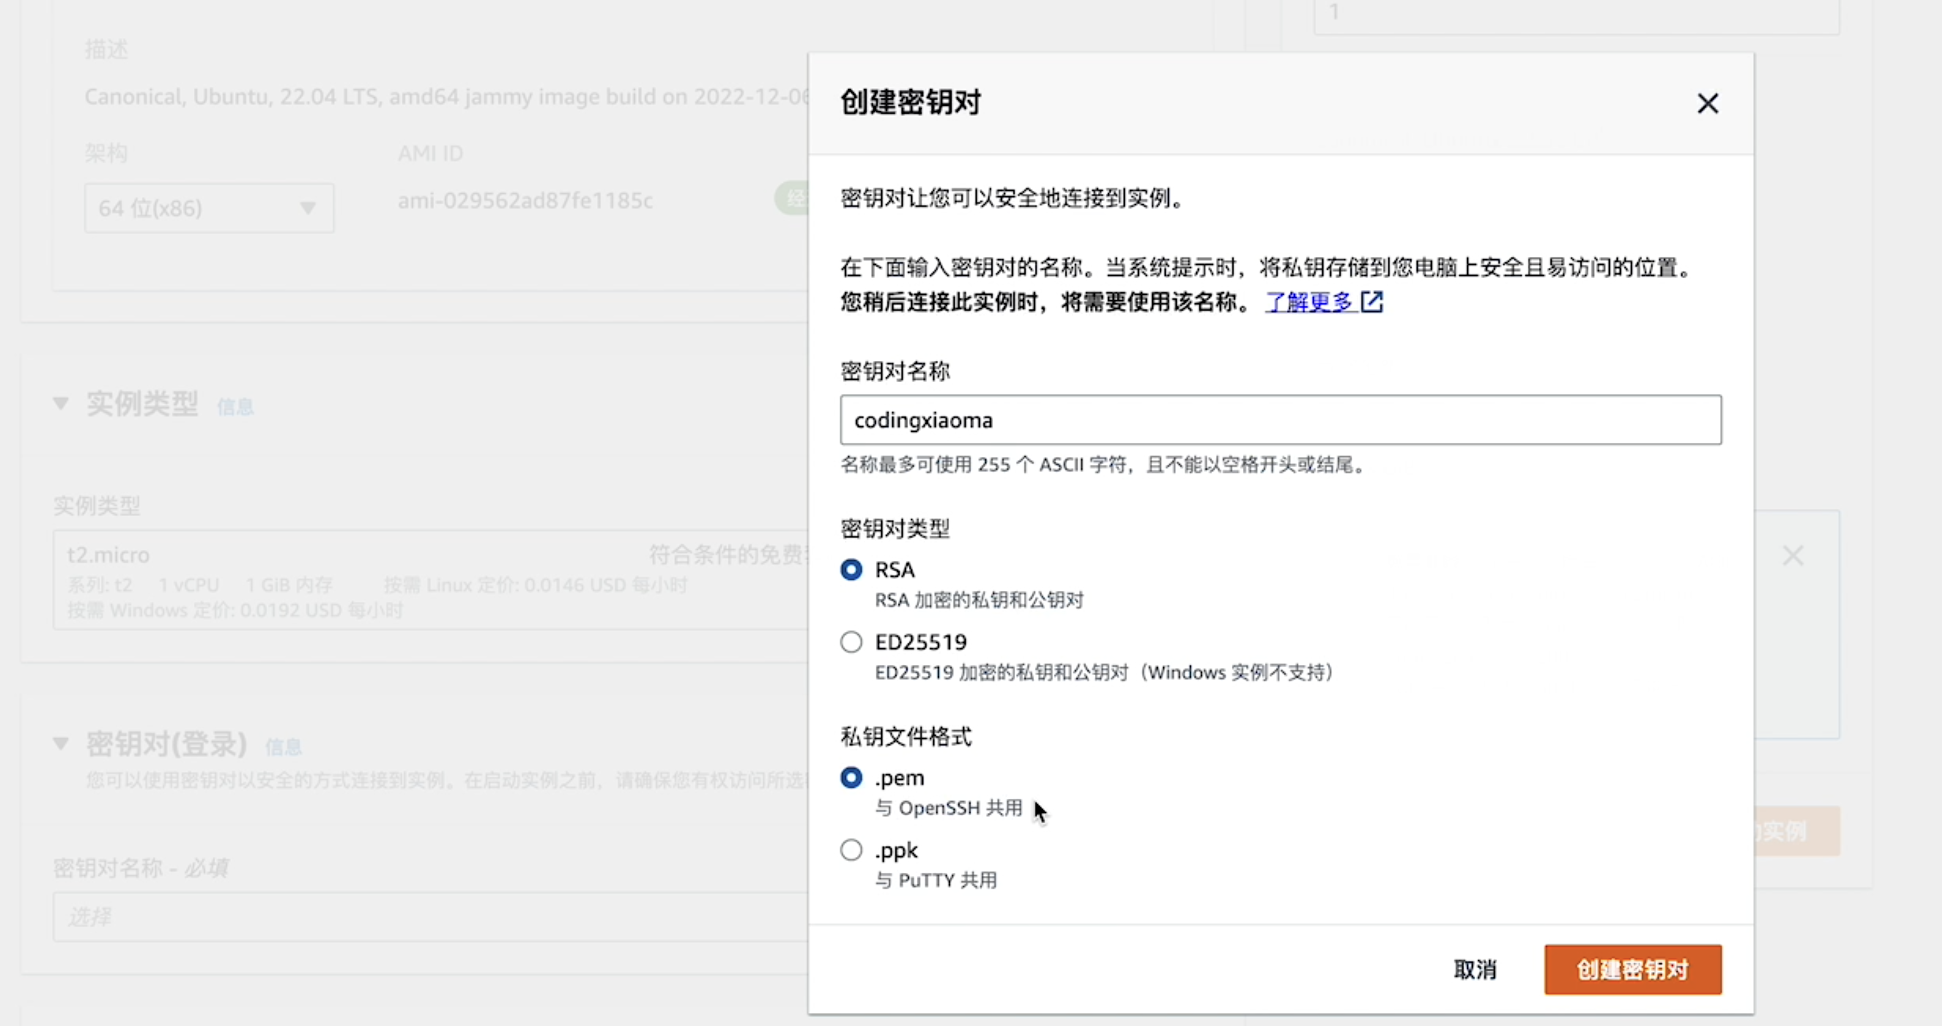Click the orange 创建密钥对 button

click(1632, 969)
